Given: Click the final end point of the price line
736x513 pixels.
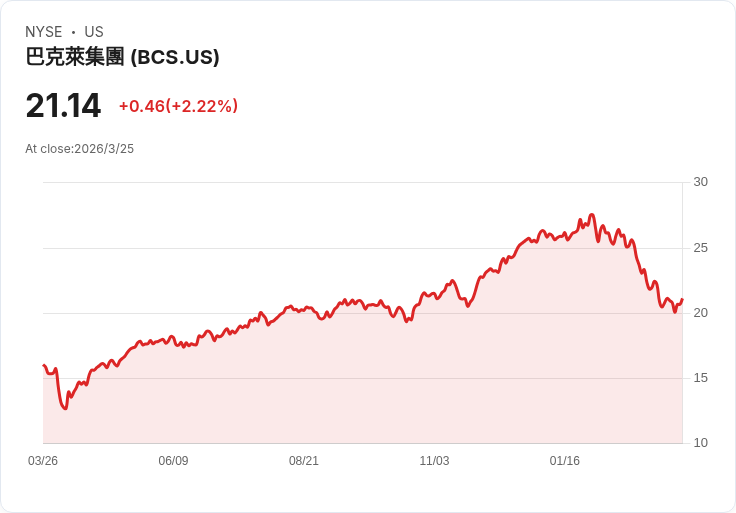Looking at the screenshot, I should click(682, 299).
